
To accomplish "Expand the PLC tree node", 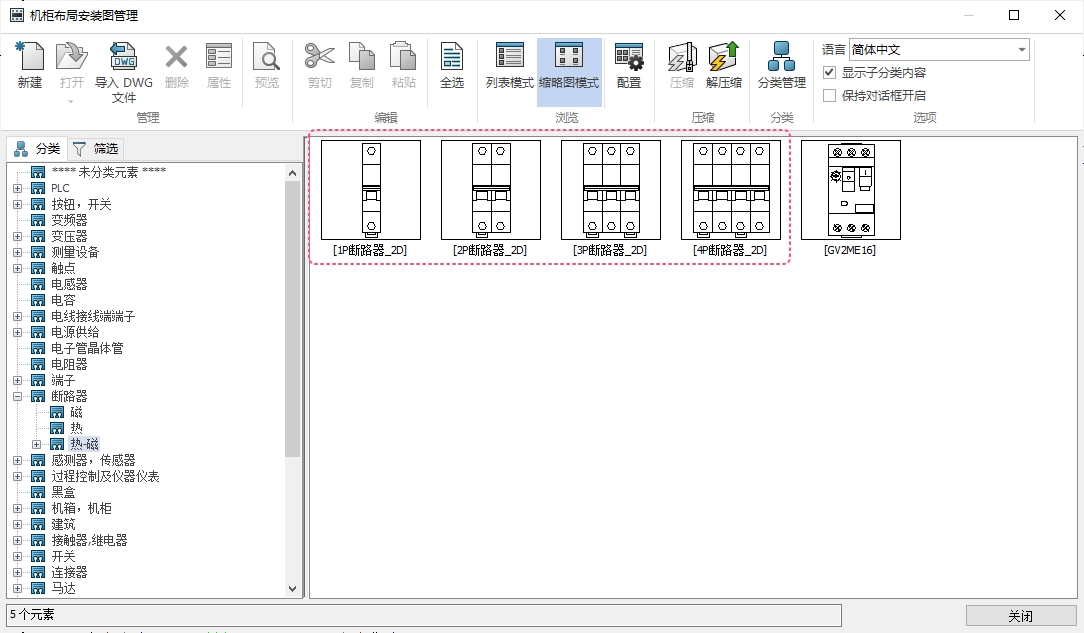I will click(x=17, y=188).
